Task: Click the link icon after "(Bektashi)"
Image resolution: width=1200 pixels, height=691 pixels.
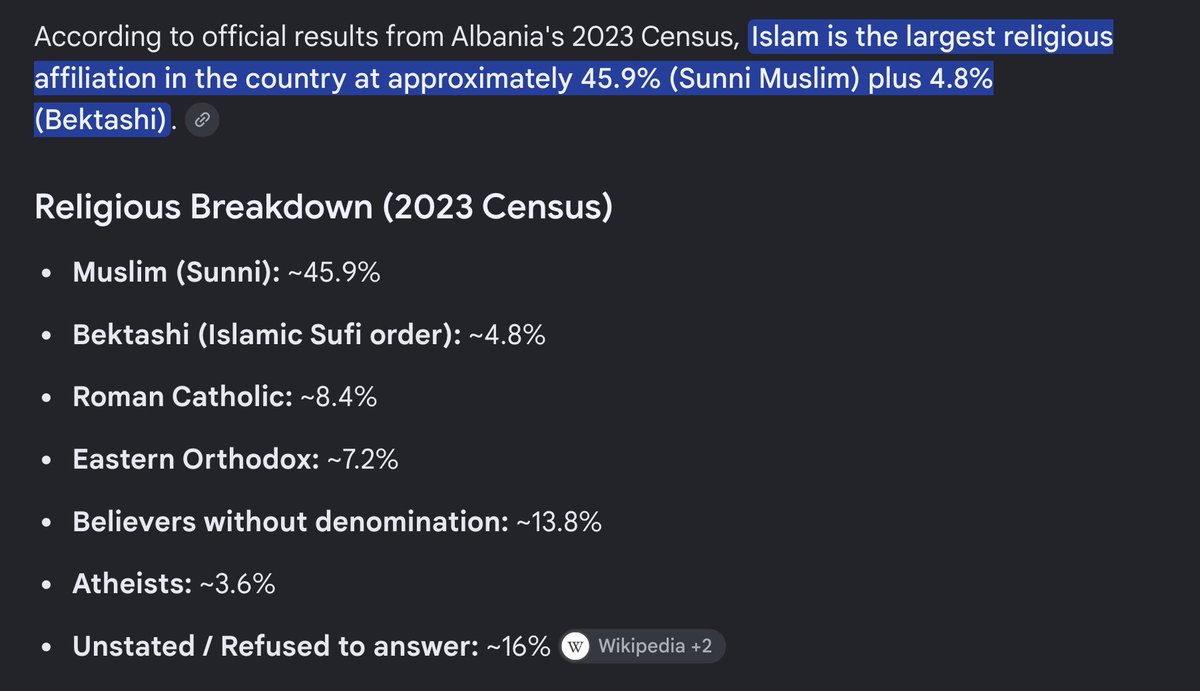Action: [x=201, y=120]
